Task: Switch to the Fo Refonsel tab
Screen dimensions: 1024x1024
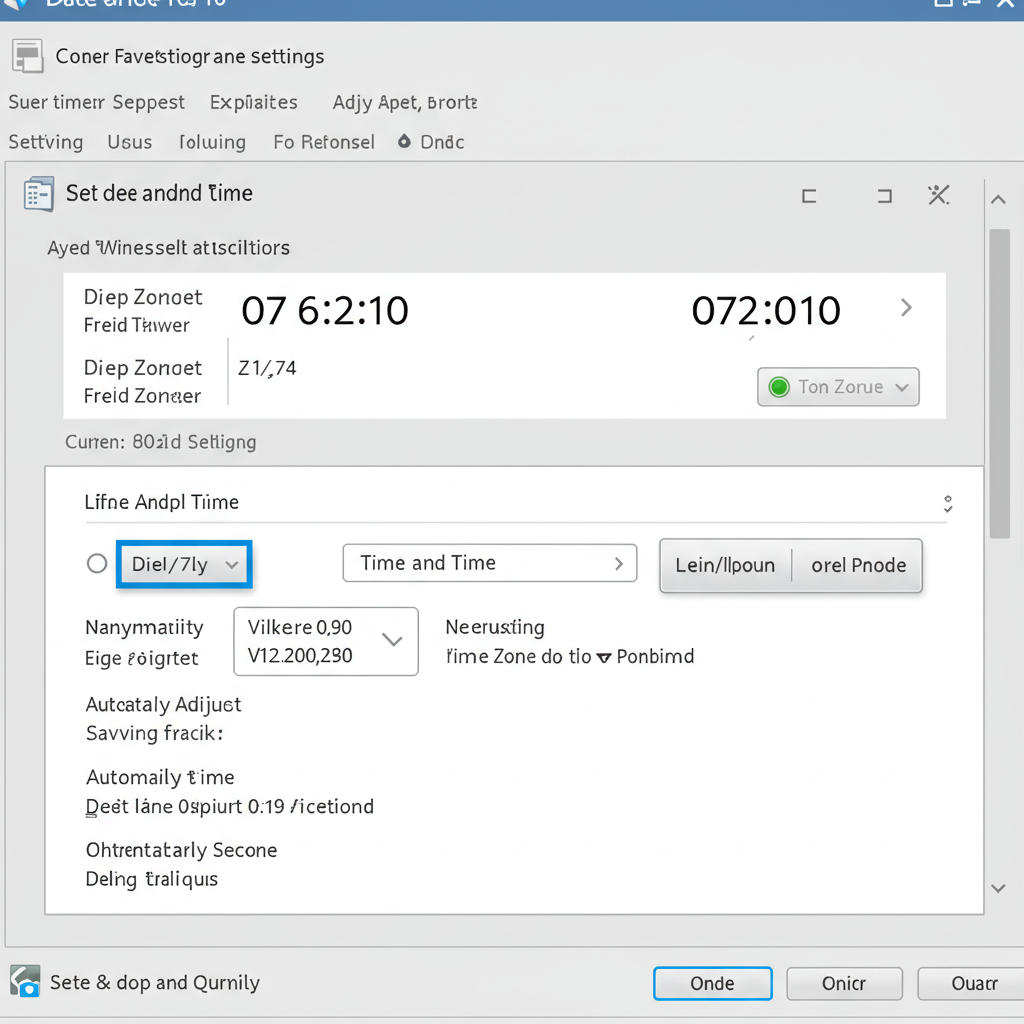Action: 324,142
